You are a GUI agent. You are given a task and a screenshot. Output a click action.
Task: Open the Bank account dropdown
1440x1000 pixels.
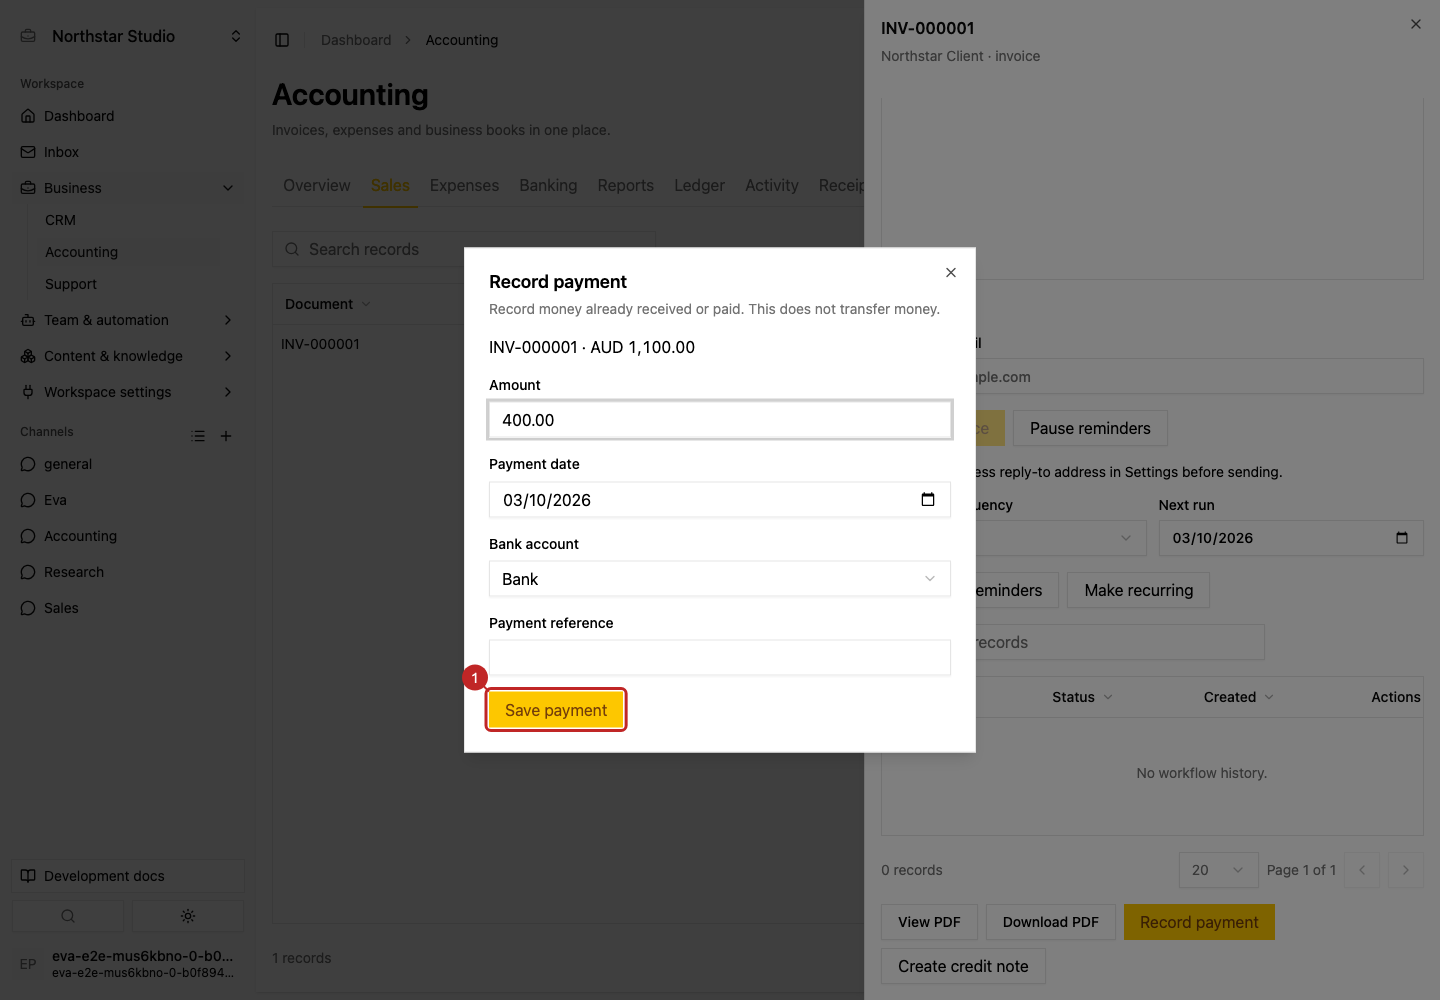point(719,579)
